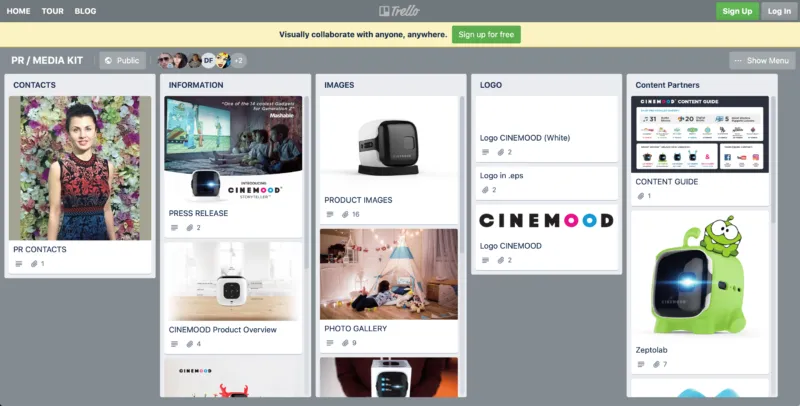Viewport: 800px width, 406px height.
Task: Click the globe icon on Public button
Action: [x=108, y=60]
